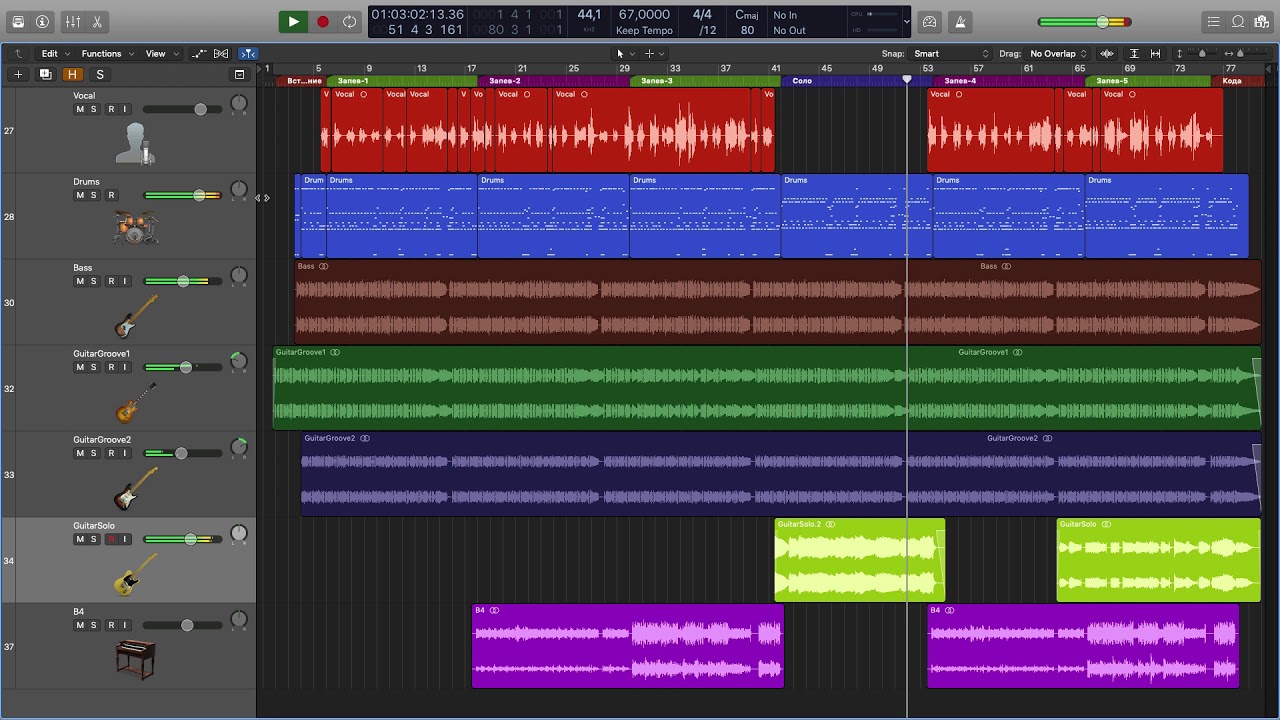Open the Editors with scissors icon
This screenshot has width=1280, height=720.
point(97,21)
